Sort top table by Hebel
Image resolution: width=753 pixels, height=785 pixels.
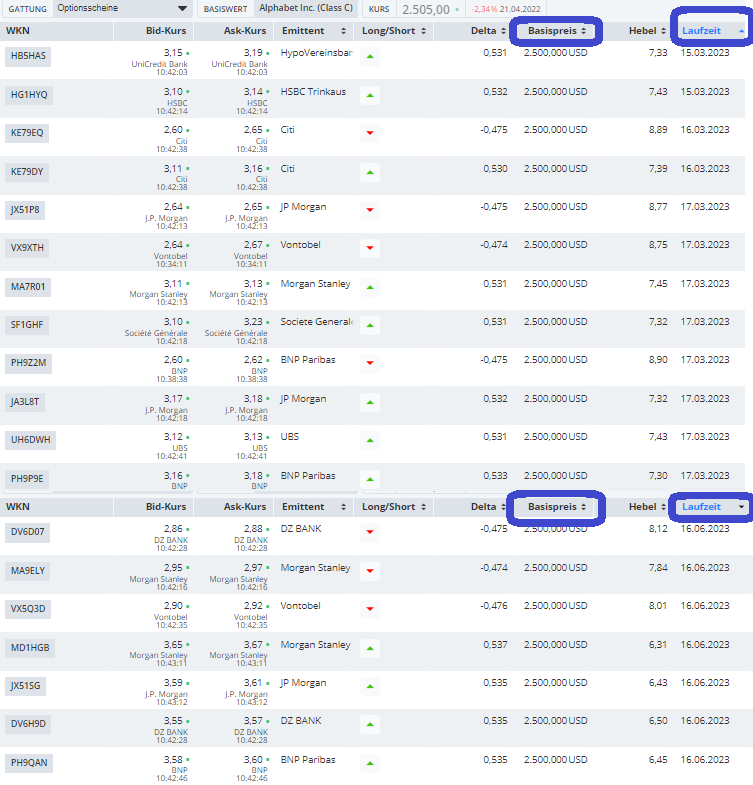(647, 31)
